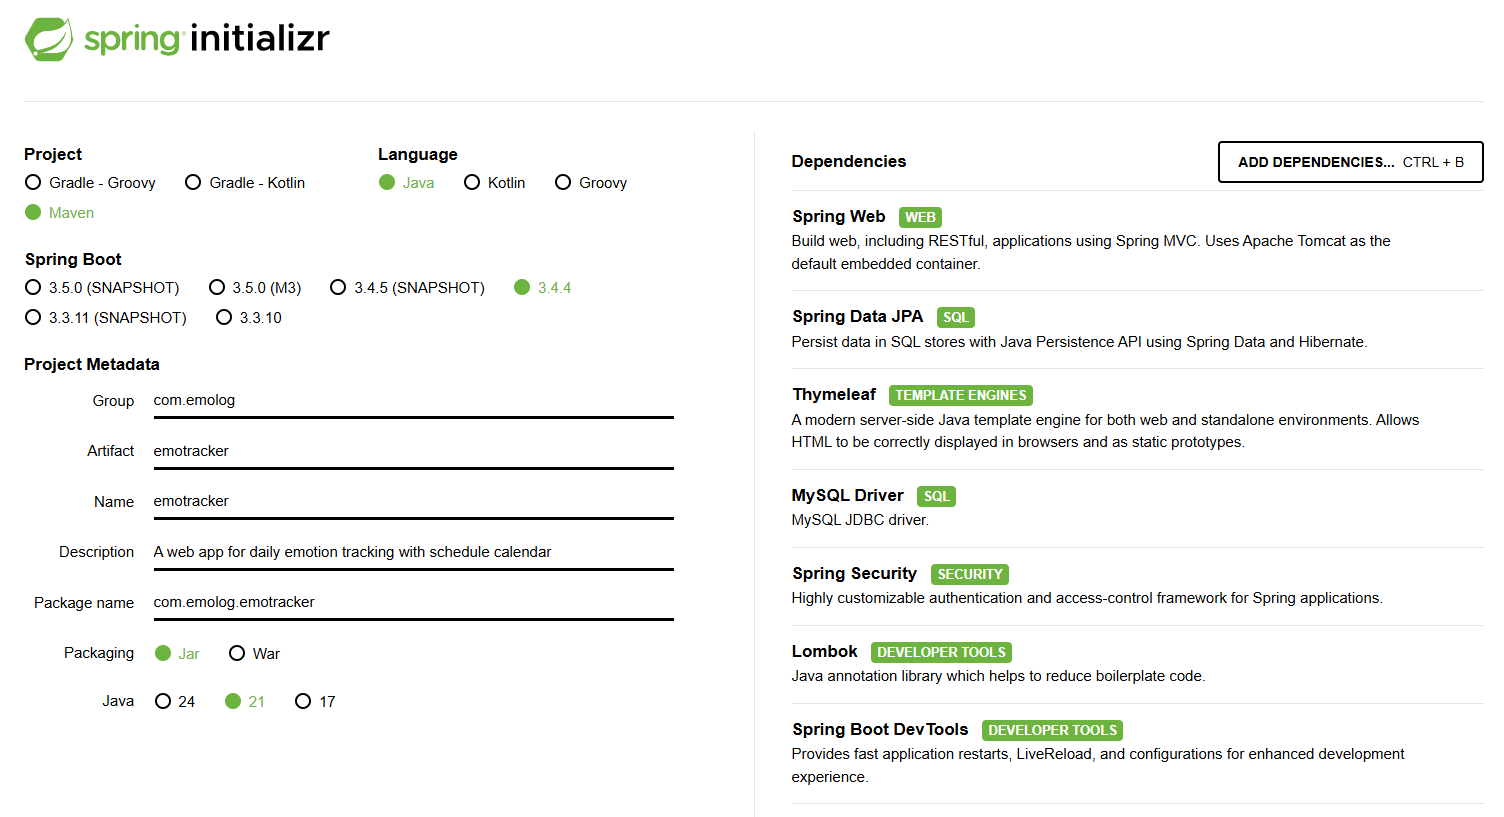Click the SQL badge next to MySQL Driver
This screenshot has height=817, width=1504.
936,496
